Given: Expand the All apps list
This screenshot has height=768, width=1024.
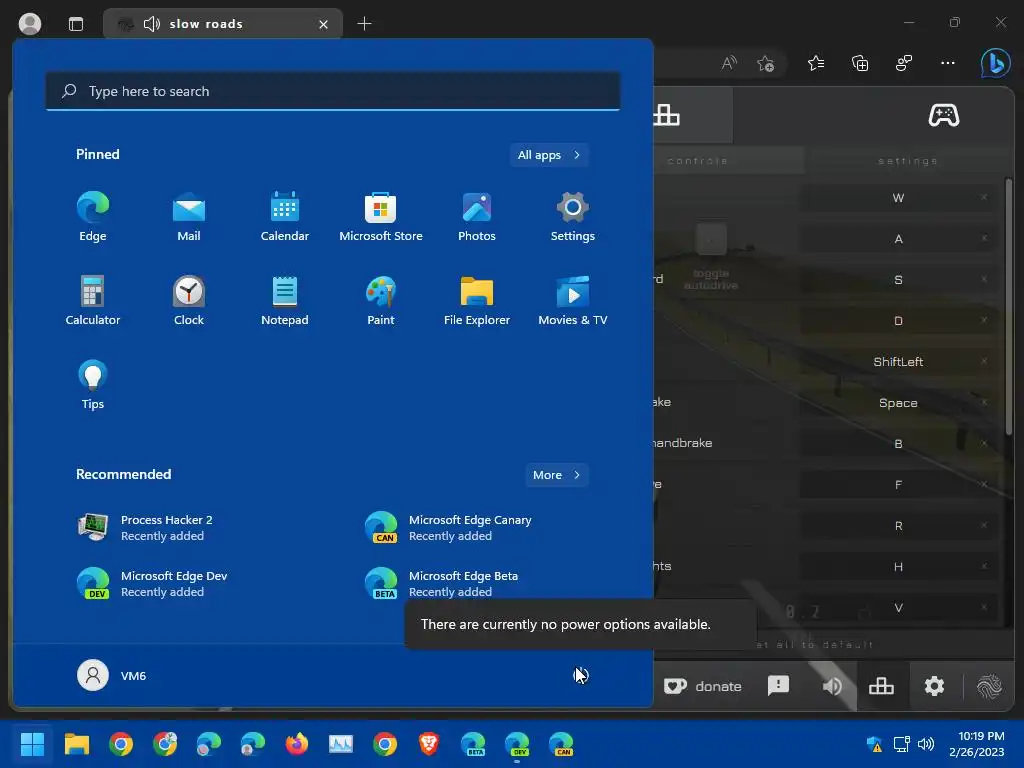Looking at the screenshot, I should click(x=549, y=155).
